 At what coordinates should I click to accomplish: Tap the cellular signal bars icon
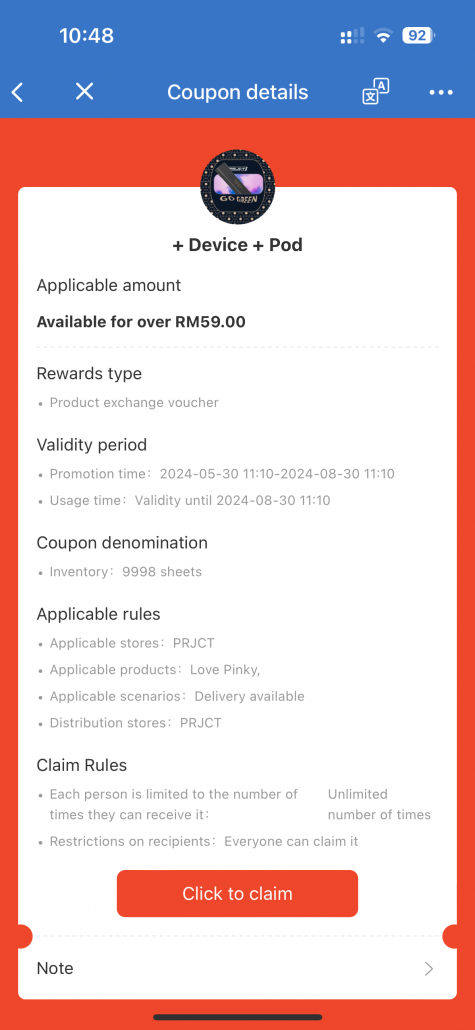(x=353, y=37)
